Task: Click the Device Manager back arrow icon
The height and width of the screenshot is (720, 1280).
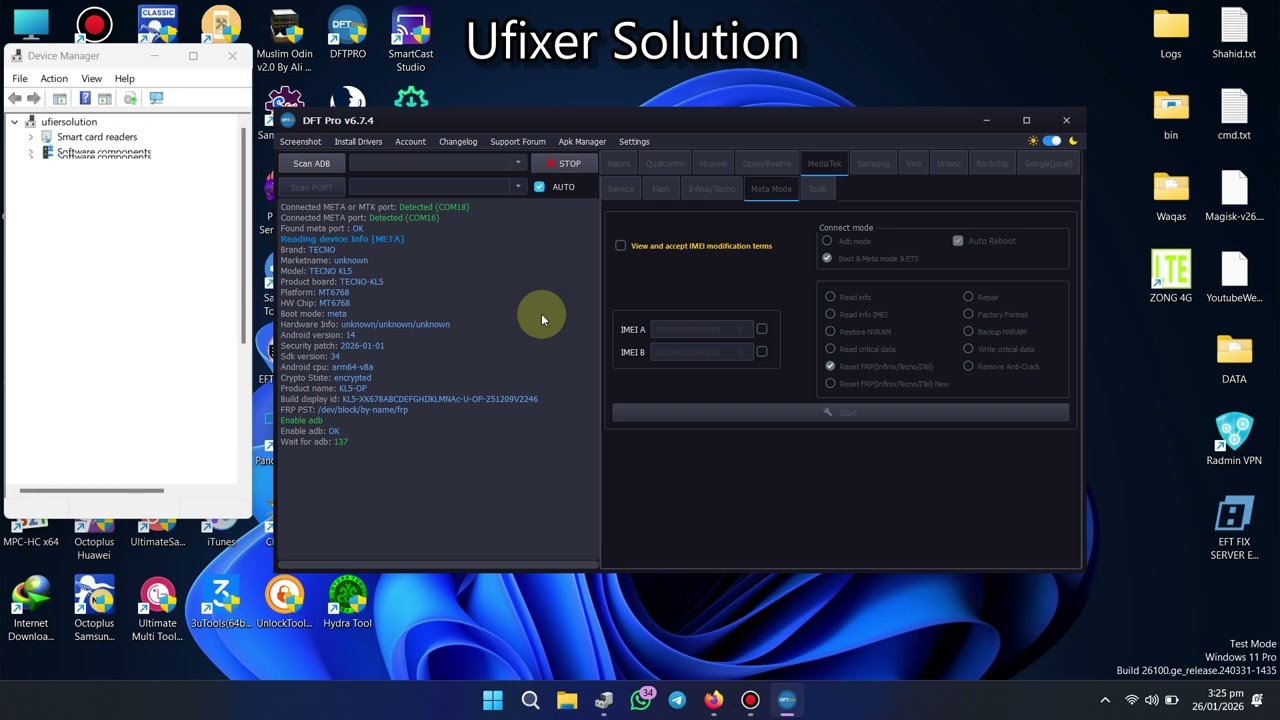Action: tap(15, 98)
